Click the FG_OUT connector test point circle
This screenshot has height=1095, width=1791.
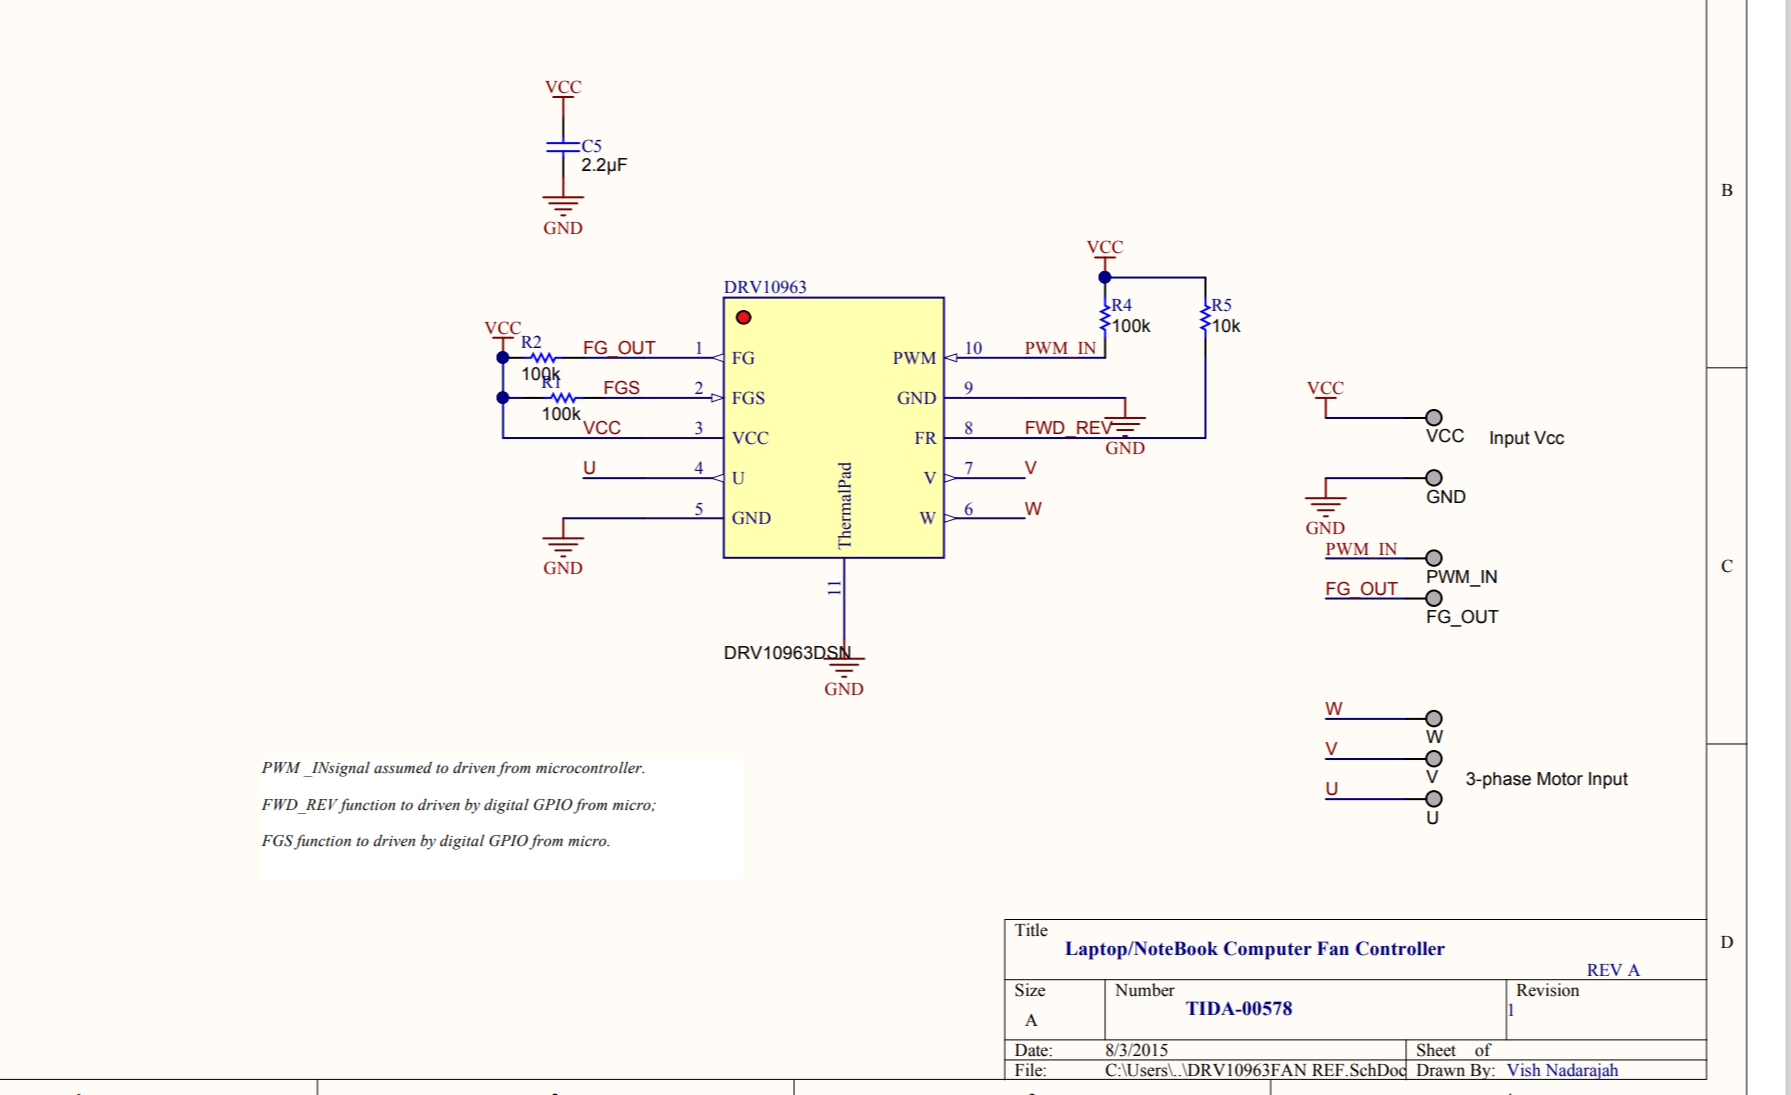1433,598
